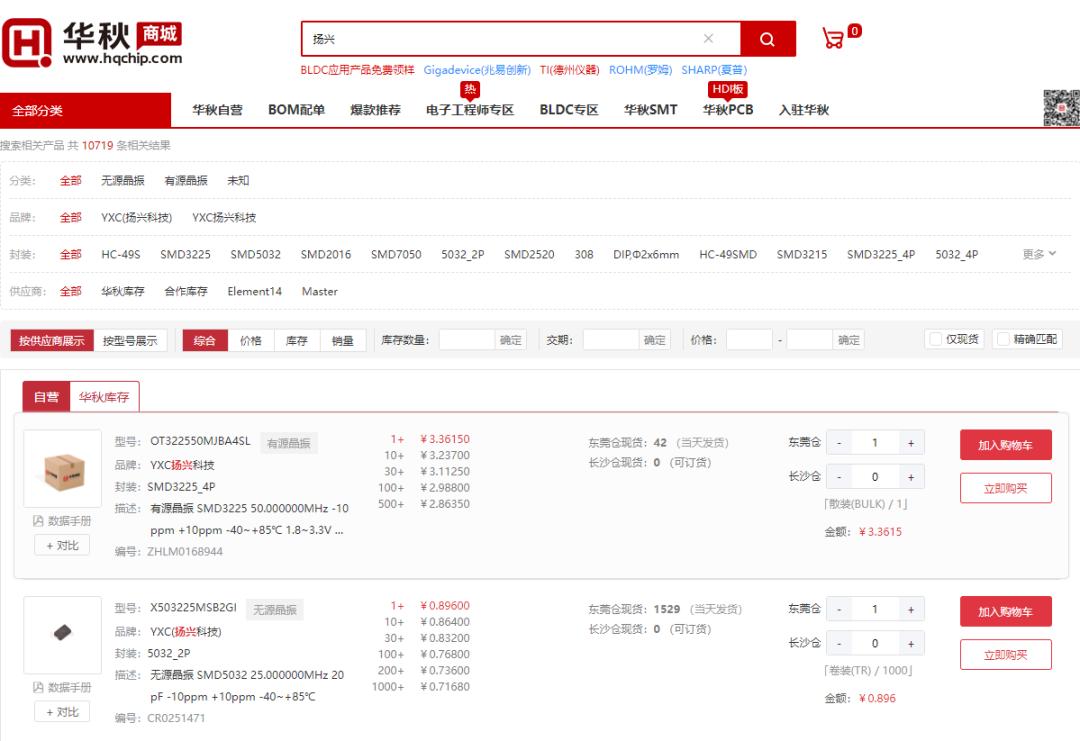Toggle the 仅现货 checkbox

pos(935,339)
